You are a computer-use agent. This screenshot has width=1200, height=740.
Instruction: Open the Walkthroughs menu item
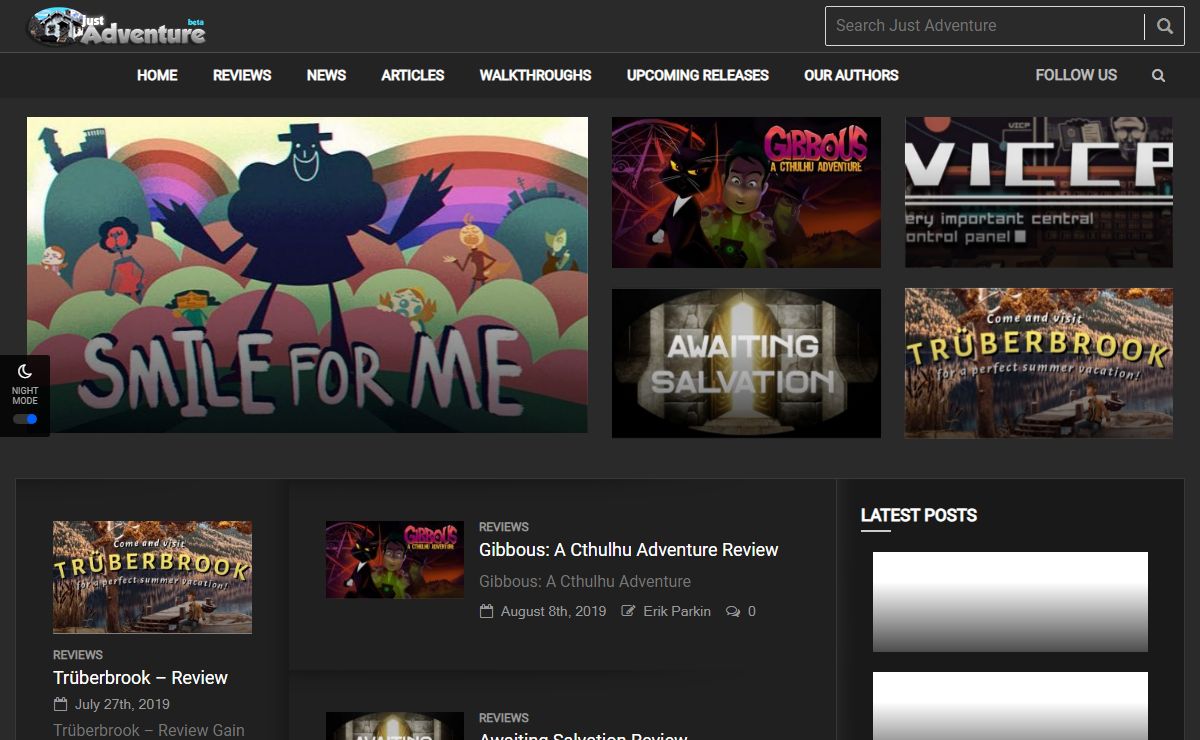pos(535,75)
